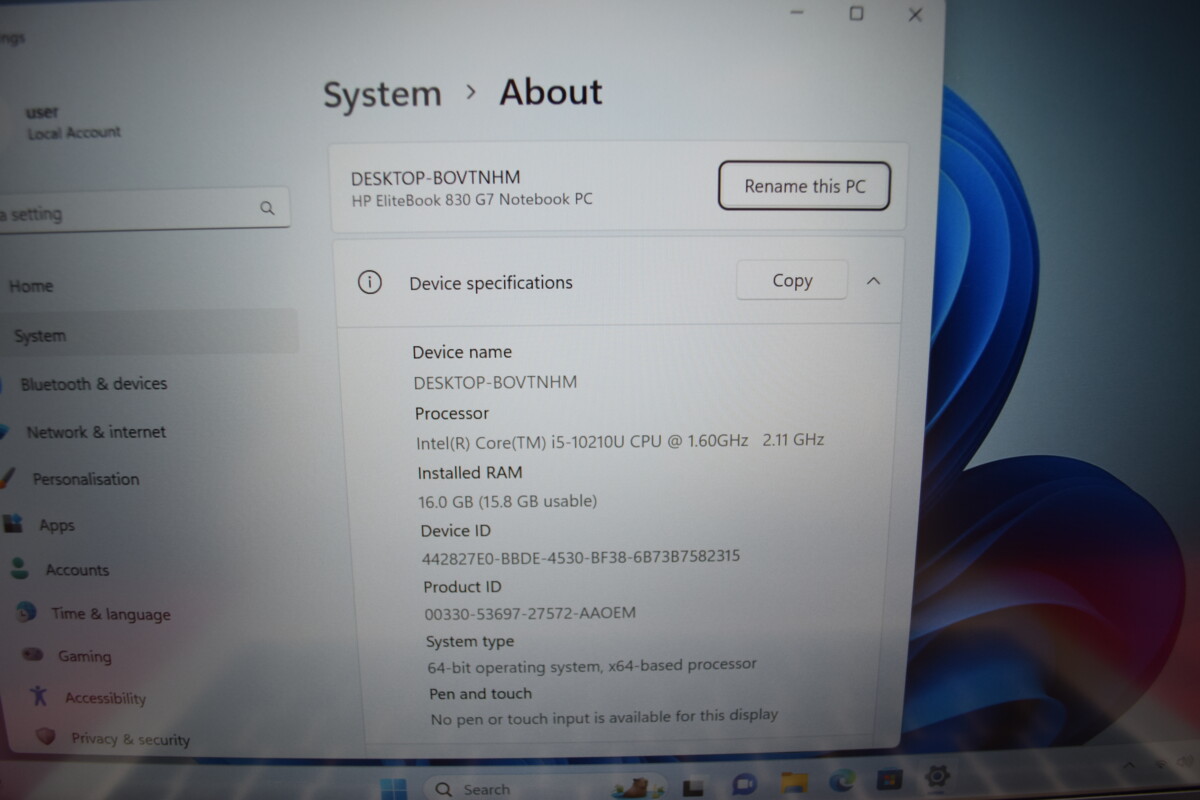
Task: Launch Microsoft Edge from the taskbar
Action: 842,780
